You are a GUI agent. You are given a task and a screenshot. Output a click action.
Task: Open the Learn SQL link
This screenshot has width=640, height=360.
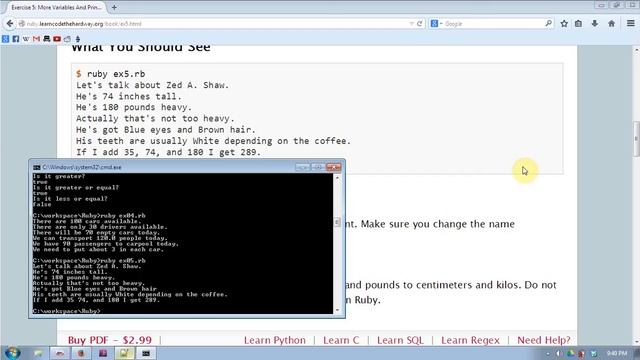(400, 340)
